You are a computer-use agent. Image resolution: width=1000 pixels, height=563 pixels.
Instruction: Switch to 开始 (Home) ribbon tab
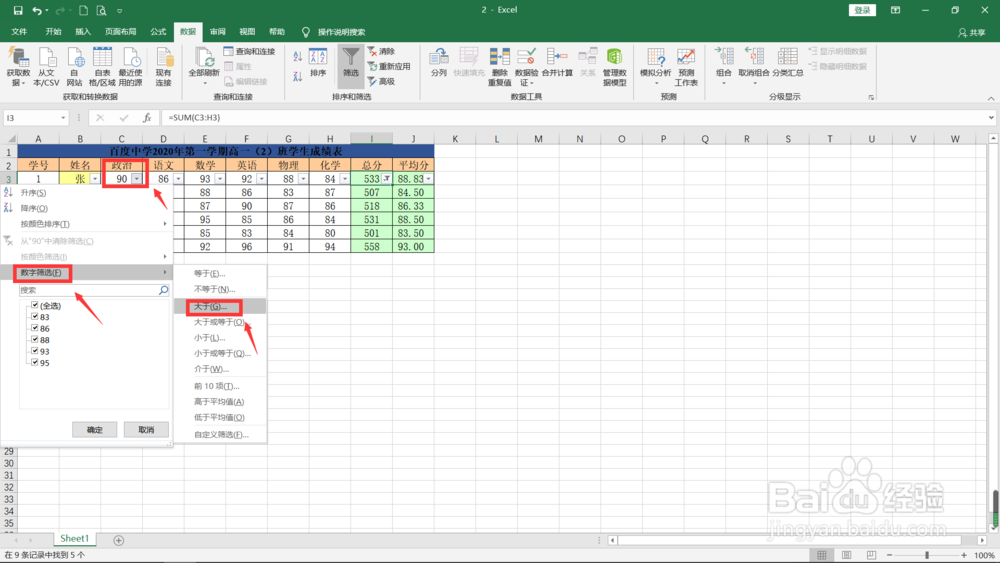click(x=53, y=32)
